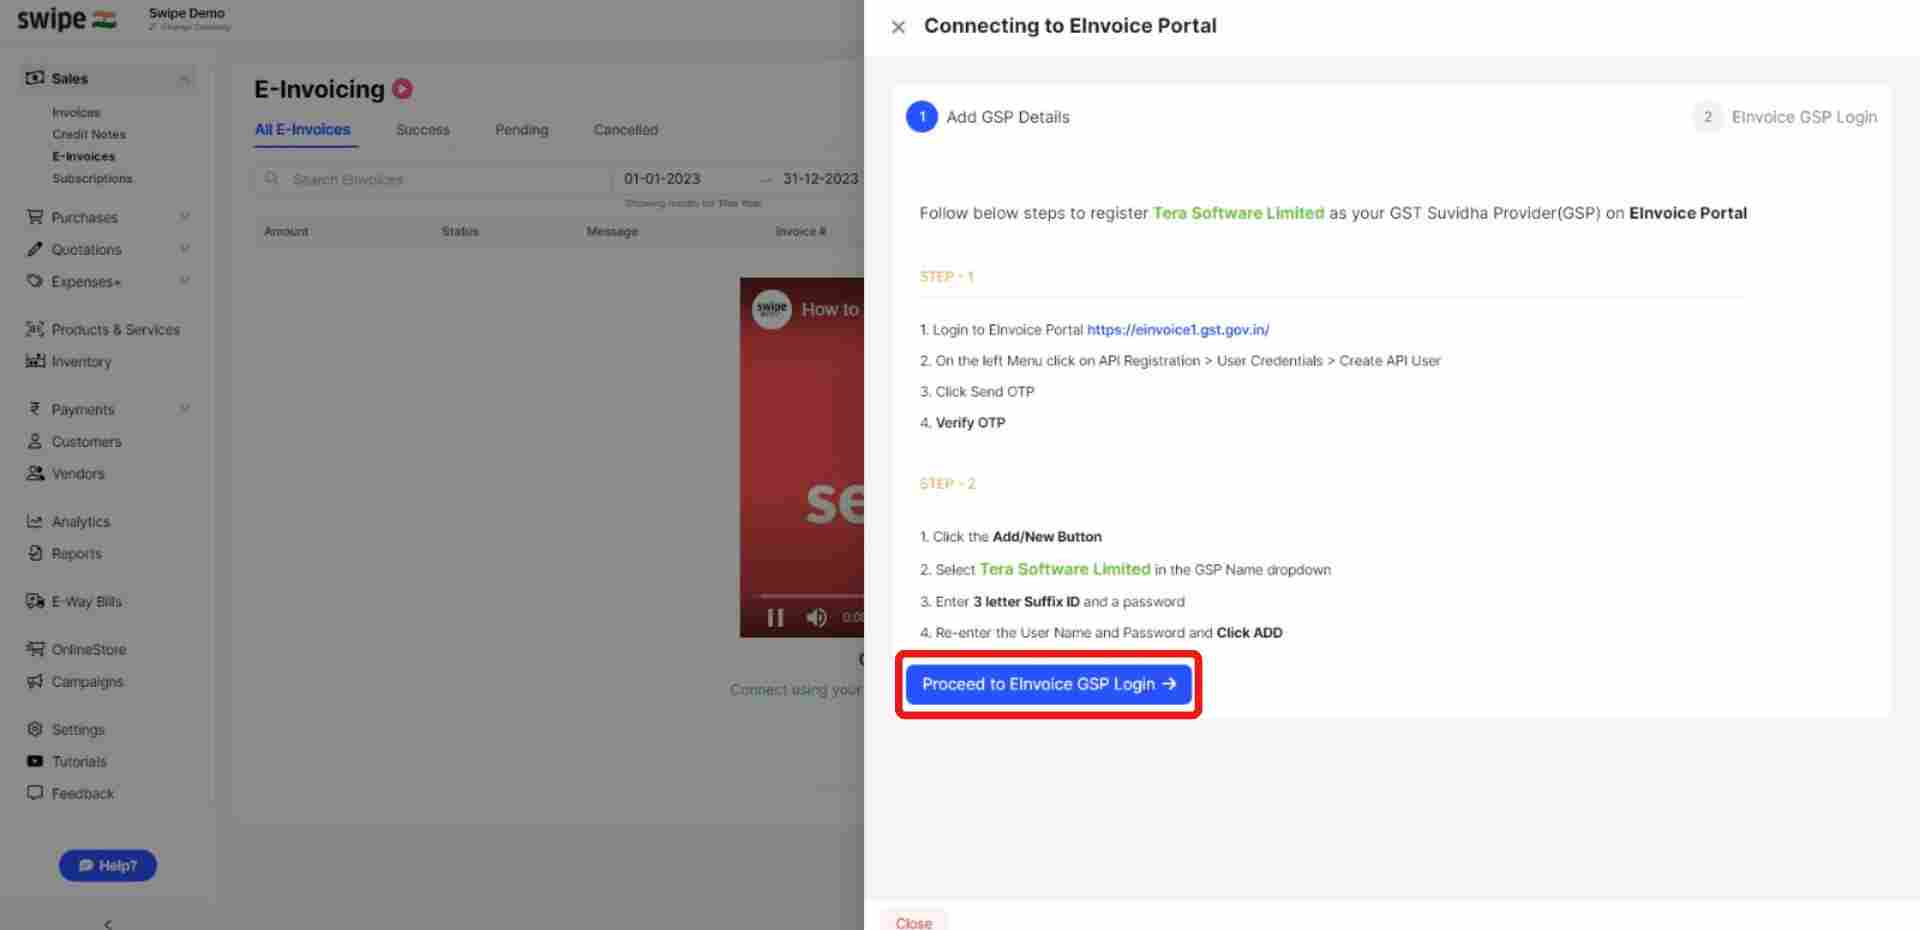Click the Vendors people icon

point(35,473)
